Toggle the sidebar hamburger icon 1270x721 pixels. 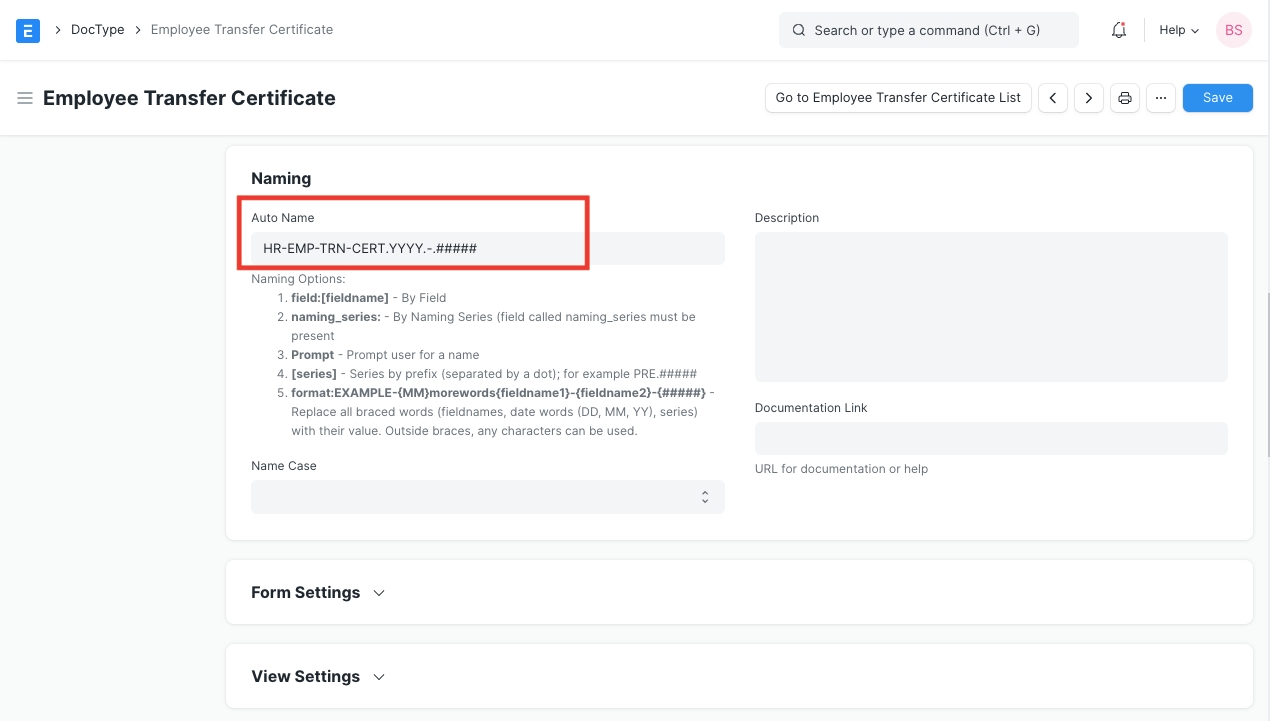pos(25,98)
